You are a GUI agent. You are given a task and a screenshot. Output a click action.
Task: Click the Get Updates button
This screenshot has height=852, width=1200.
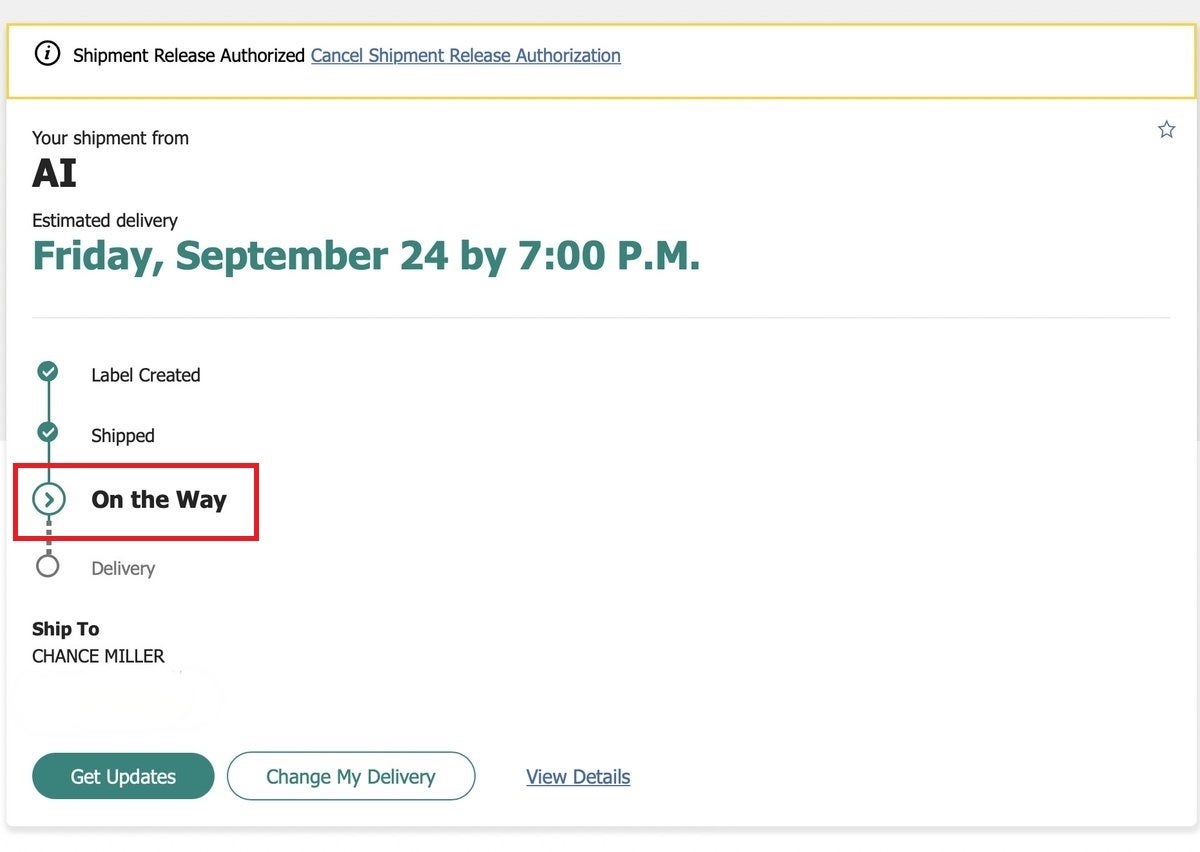(123, 776)
